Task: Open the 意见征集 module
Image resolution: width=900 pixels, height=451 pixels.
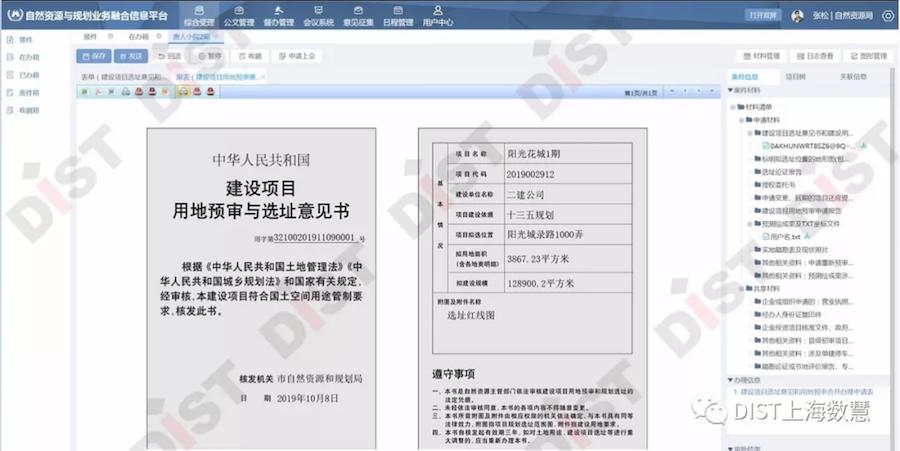Action: 358,15
